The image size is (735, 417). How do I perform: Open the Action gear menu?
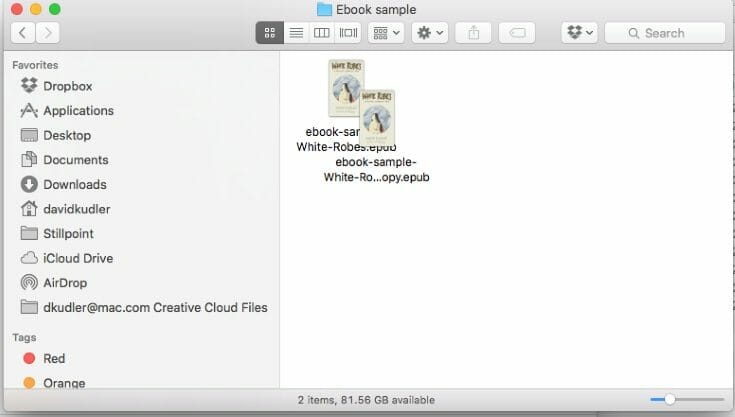(x=431, y=33)
